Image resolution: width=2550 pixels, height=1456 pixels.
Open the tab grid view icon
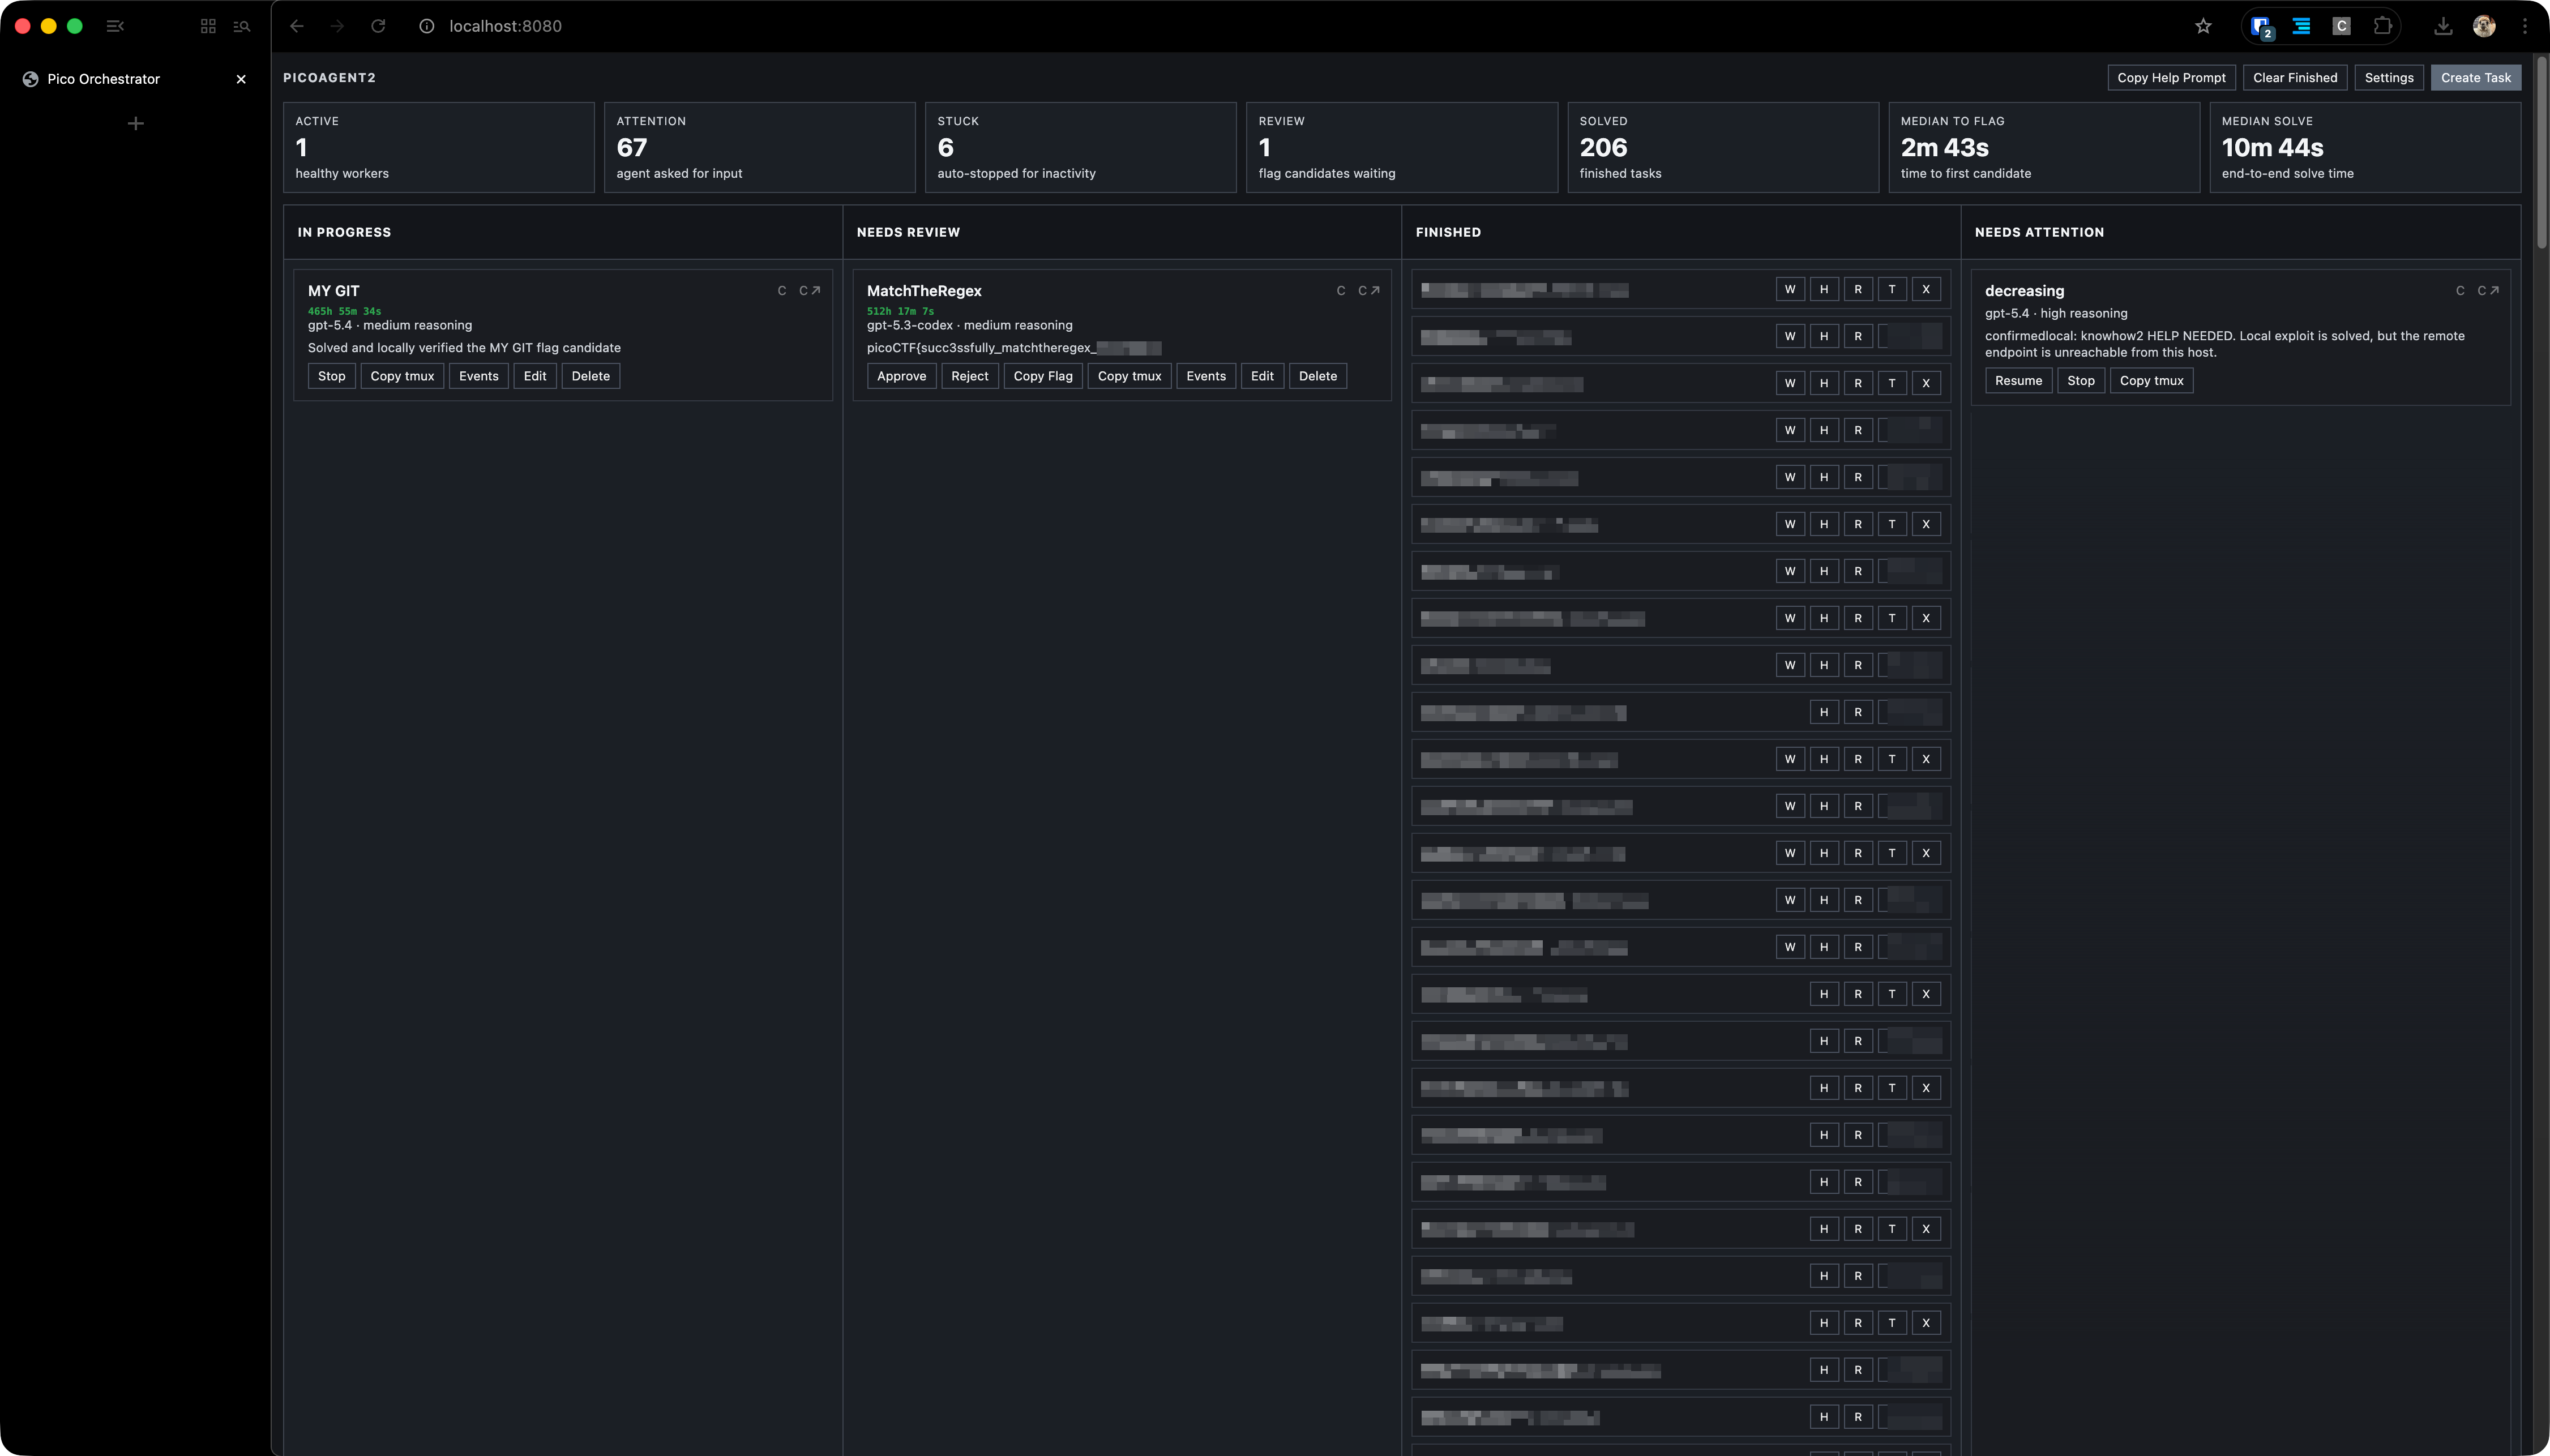pyautogui.click(x=208, y=27)
